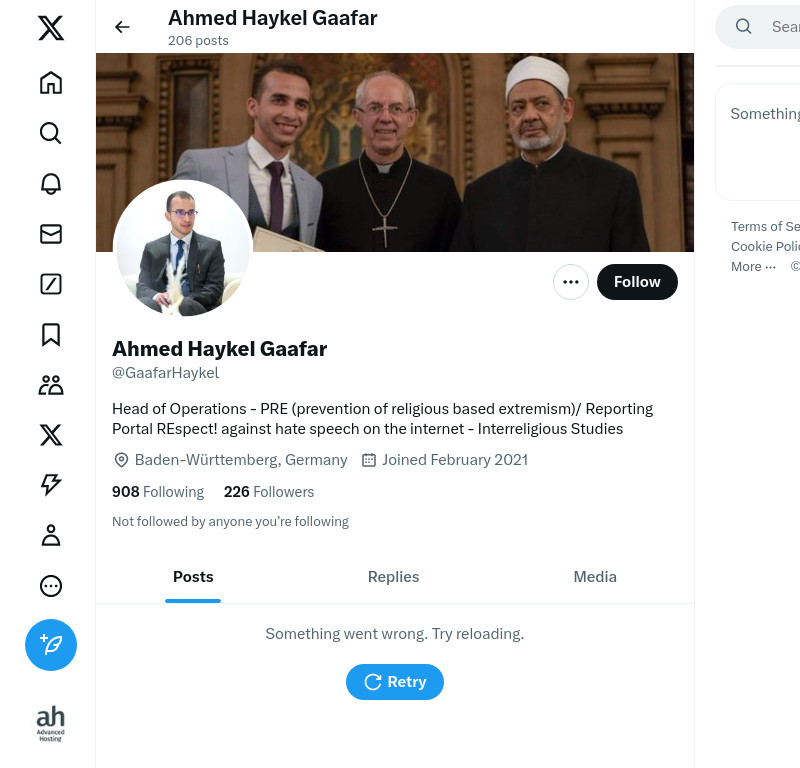Open Grok slash-box icon

pos(51,284)
